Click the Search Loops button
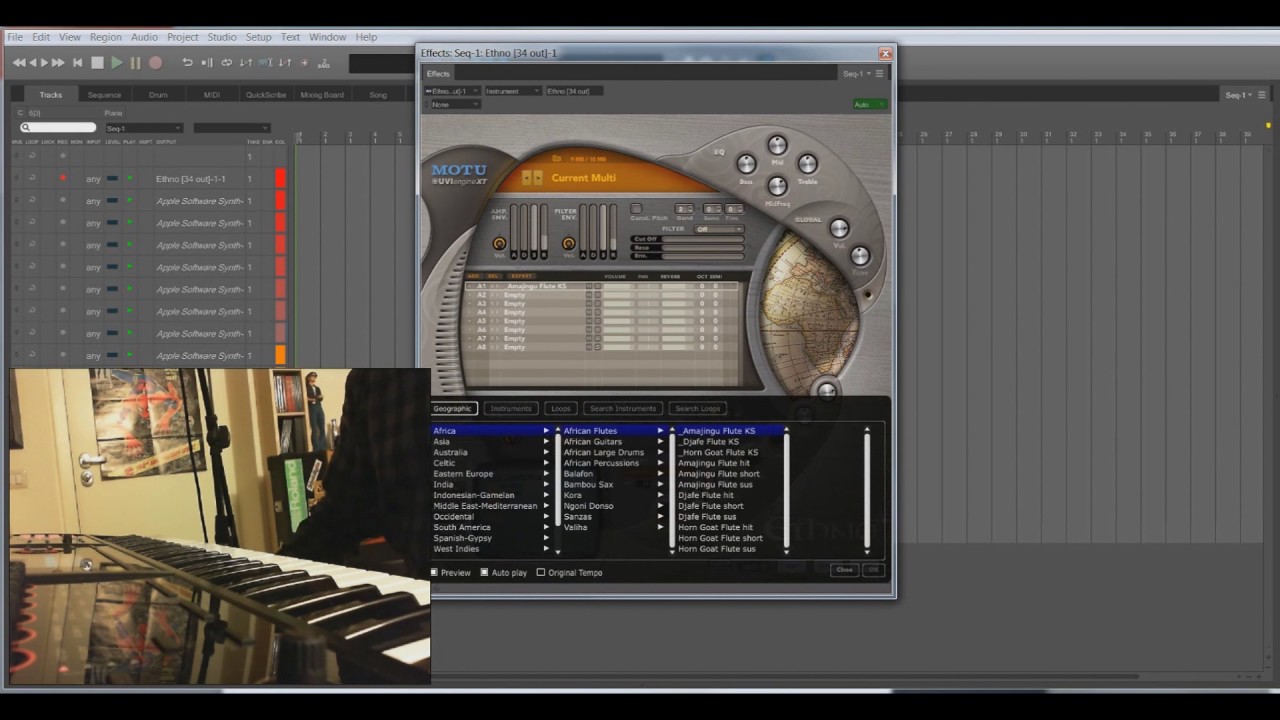The height and width of the screenshot is (720, 1280). [697, 408]
